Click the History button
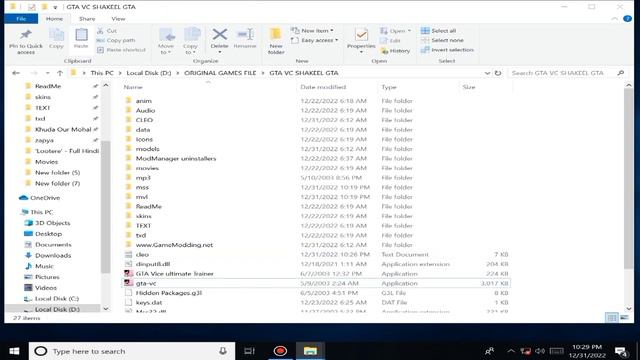 (x=395, y=51)
